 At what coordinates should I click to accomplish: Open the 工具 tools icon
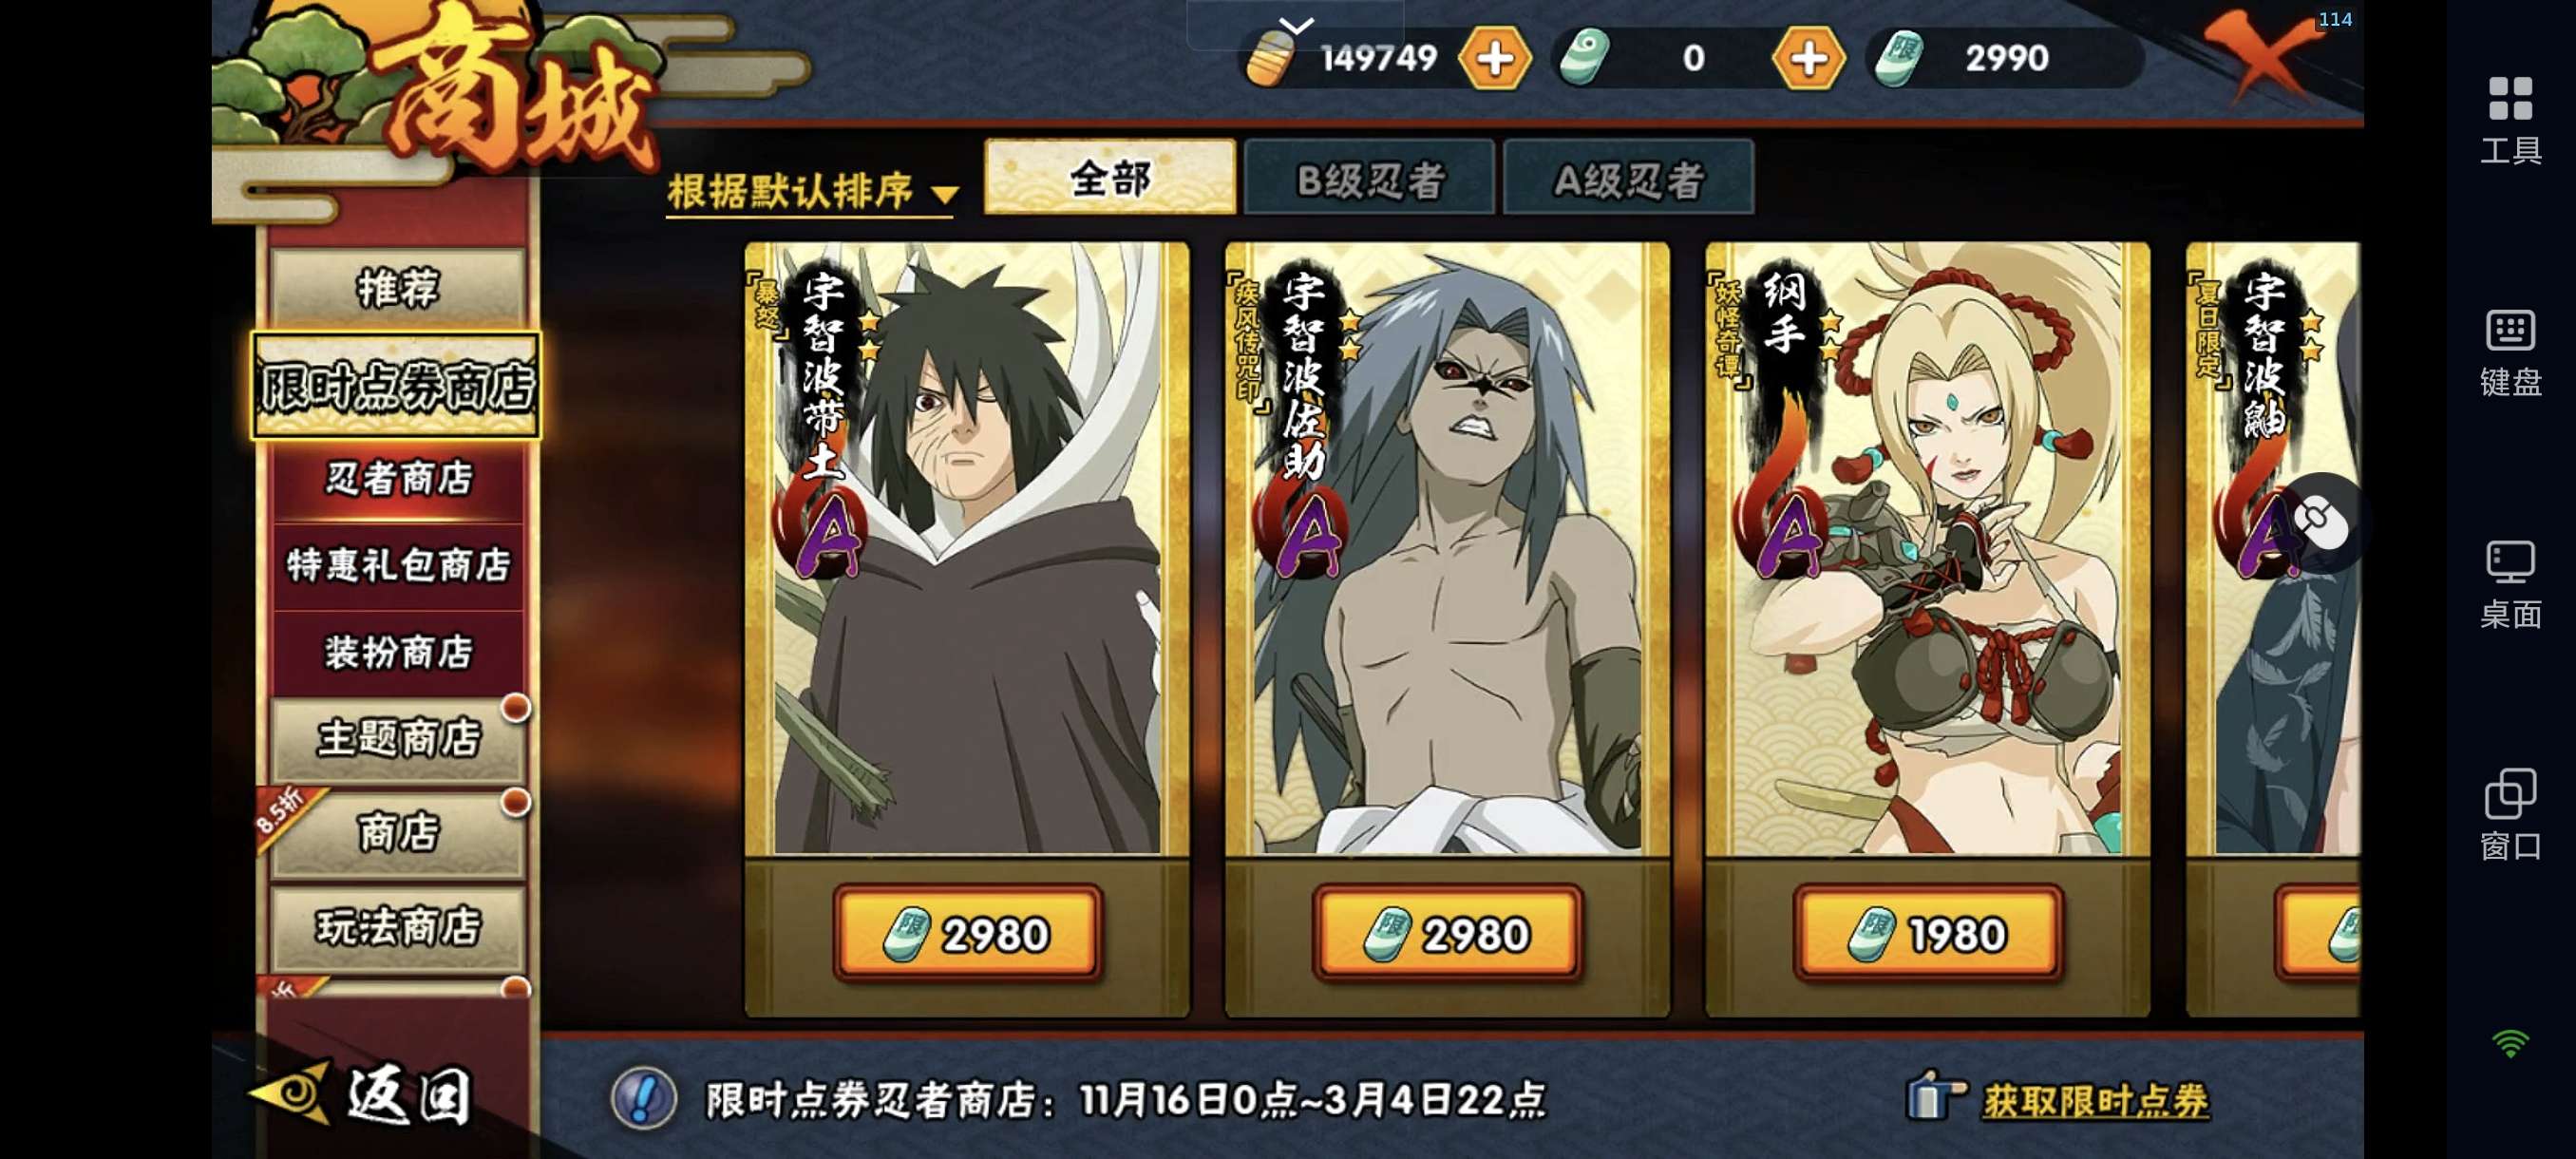[x=2510, y=120]
